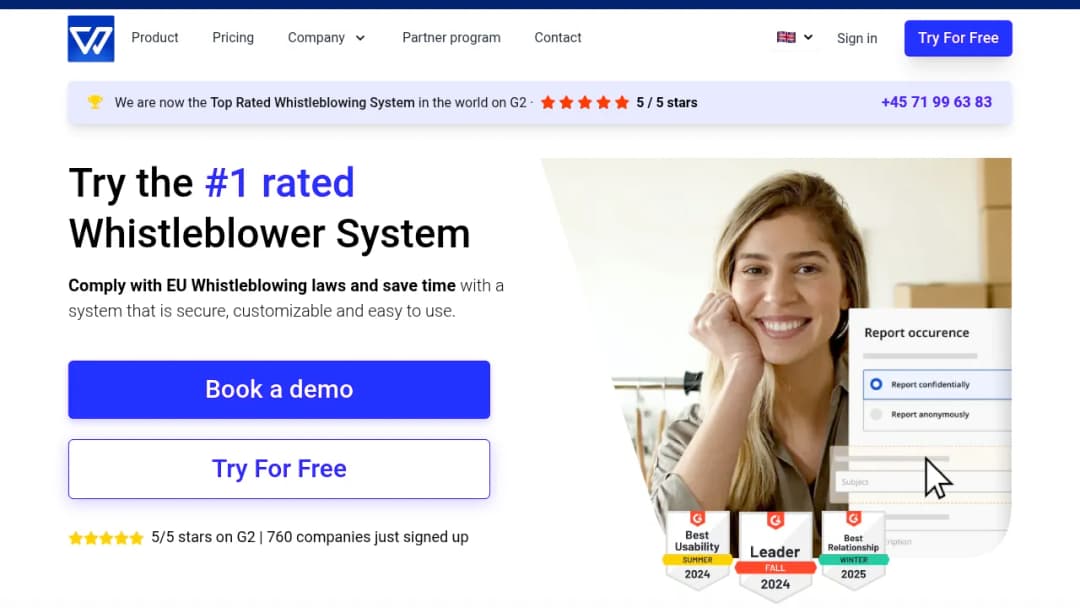Image resolution: width=1080 pixels, height=608 pixels.
Task: Click the Whistleblower Software logo
Action: (x=91, y=39)
